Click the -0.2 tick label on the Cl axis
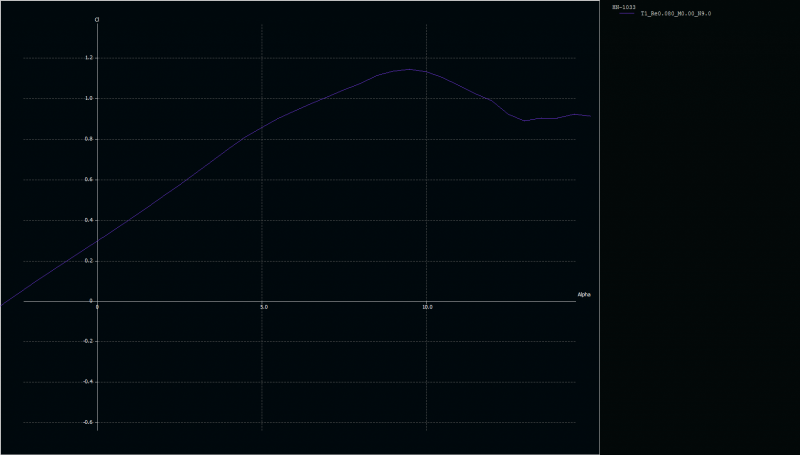The width and height of the screenshot is (800, 455). (88, 341)
